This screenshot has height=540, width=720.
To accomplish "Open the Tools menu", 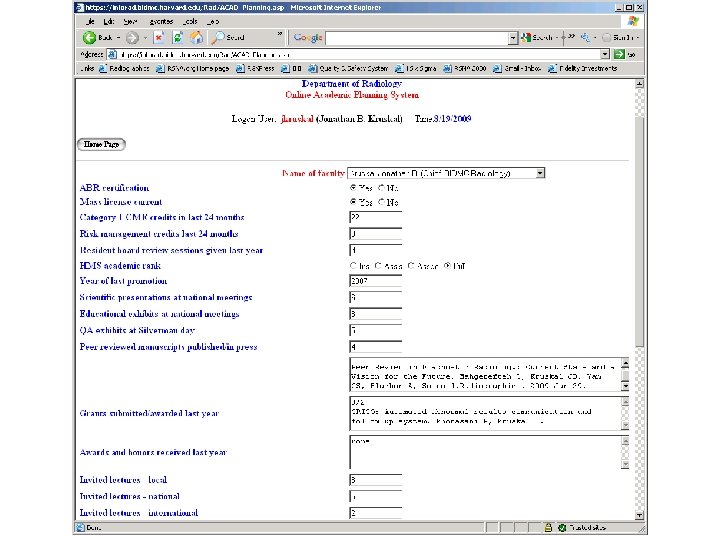I will tap(191, 21).
